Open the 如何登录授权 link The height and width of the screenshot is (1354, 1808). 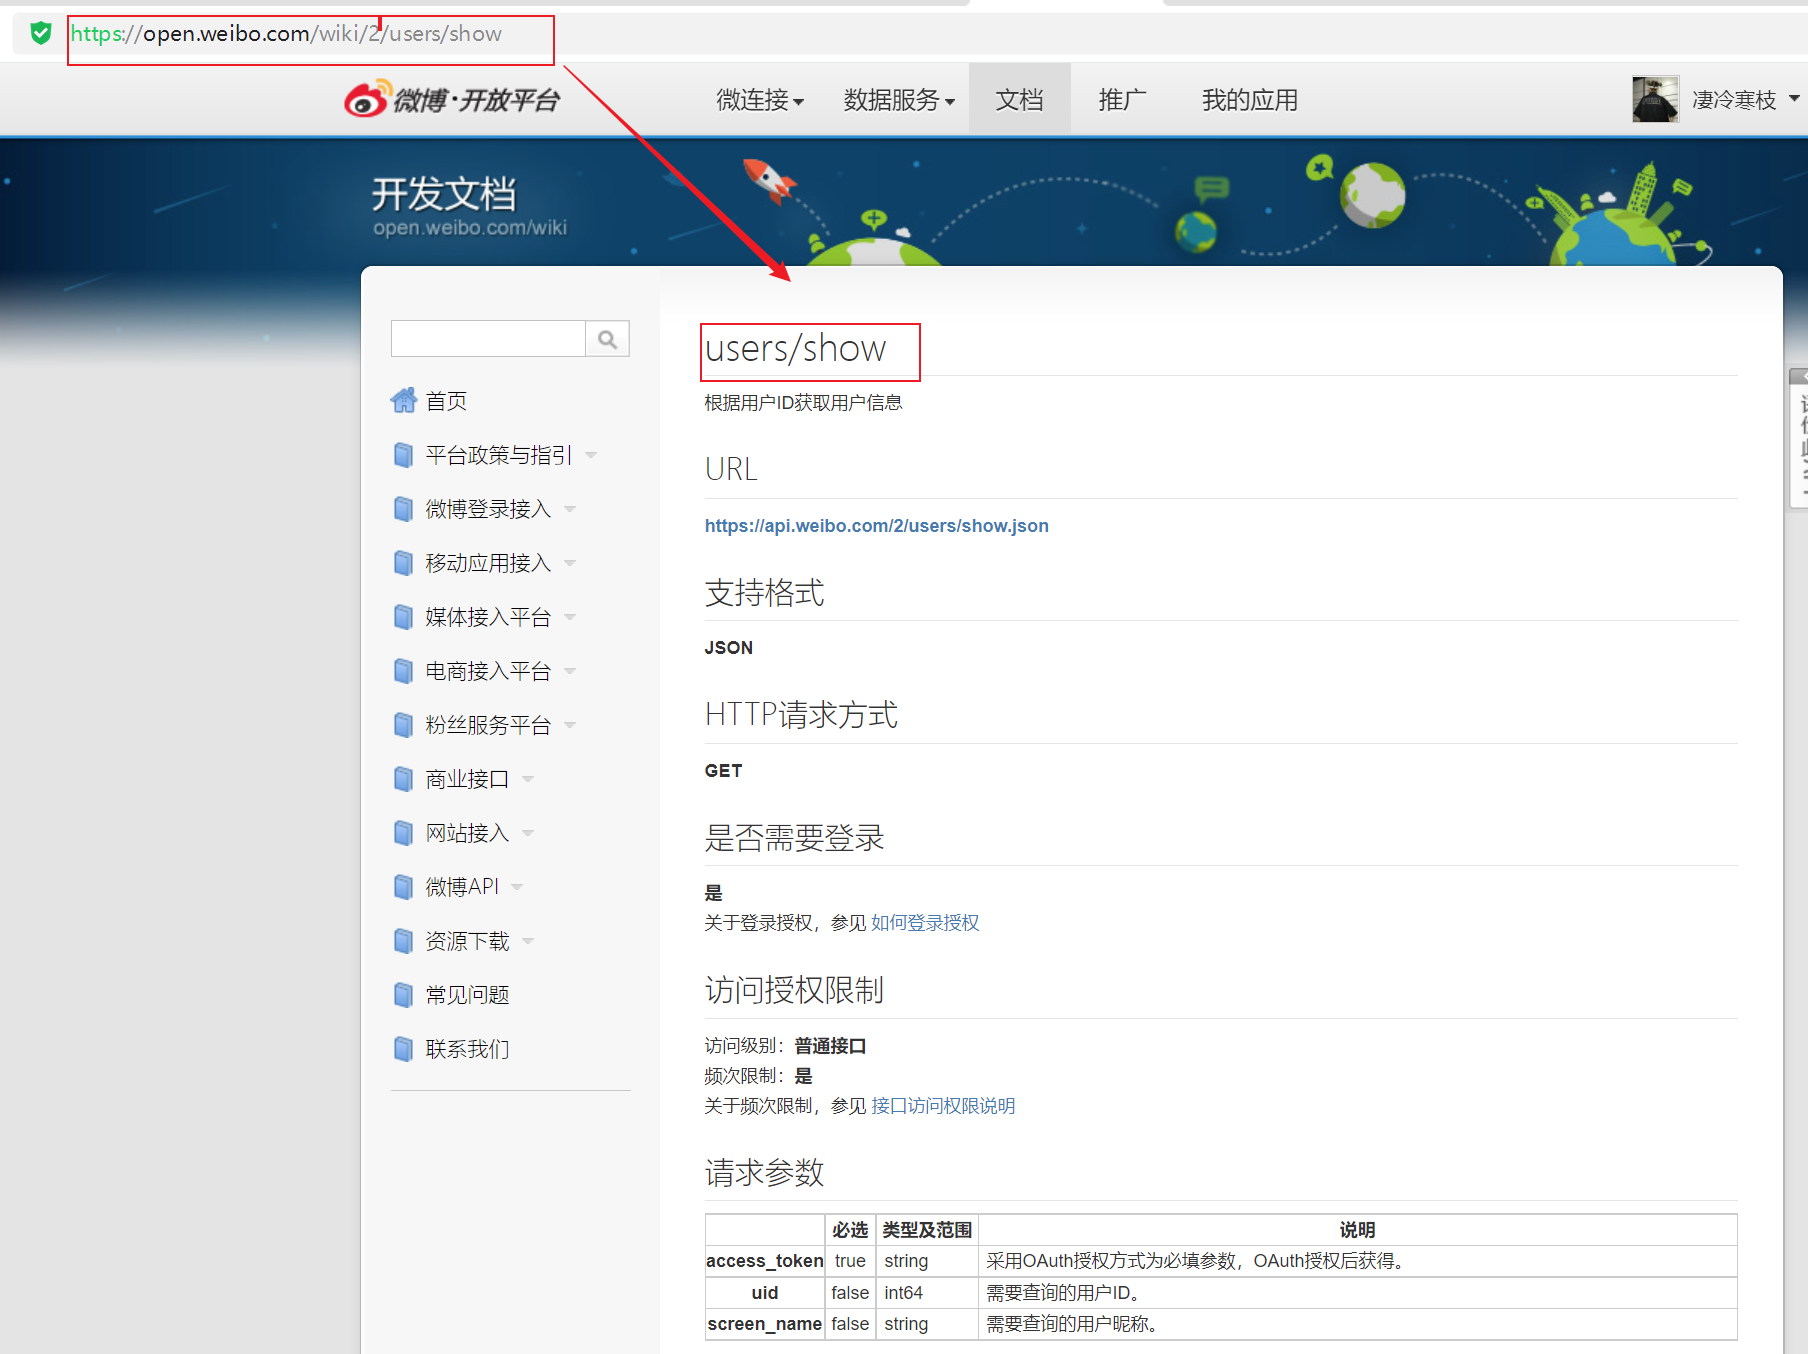coord(925,923)
